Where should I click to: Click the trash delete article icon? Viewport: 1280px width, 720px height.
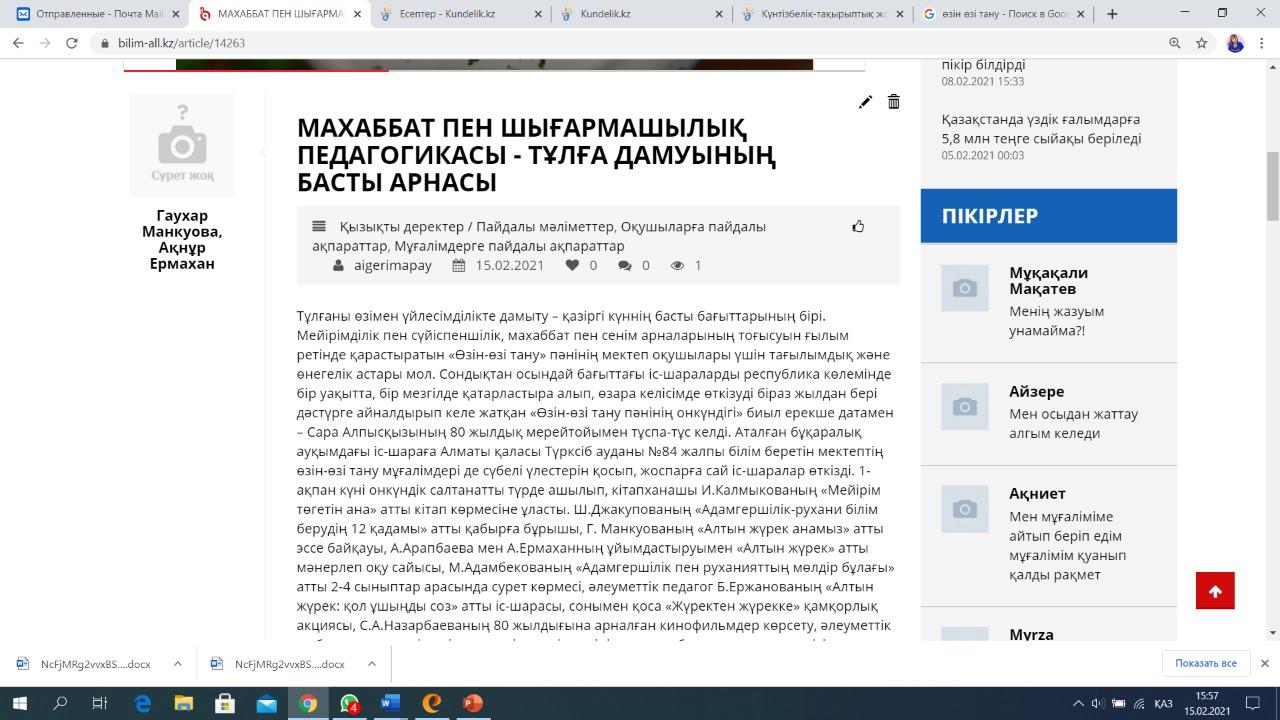coord(894,102)
